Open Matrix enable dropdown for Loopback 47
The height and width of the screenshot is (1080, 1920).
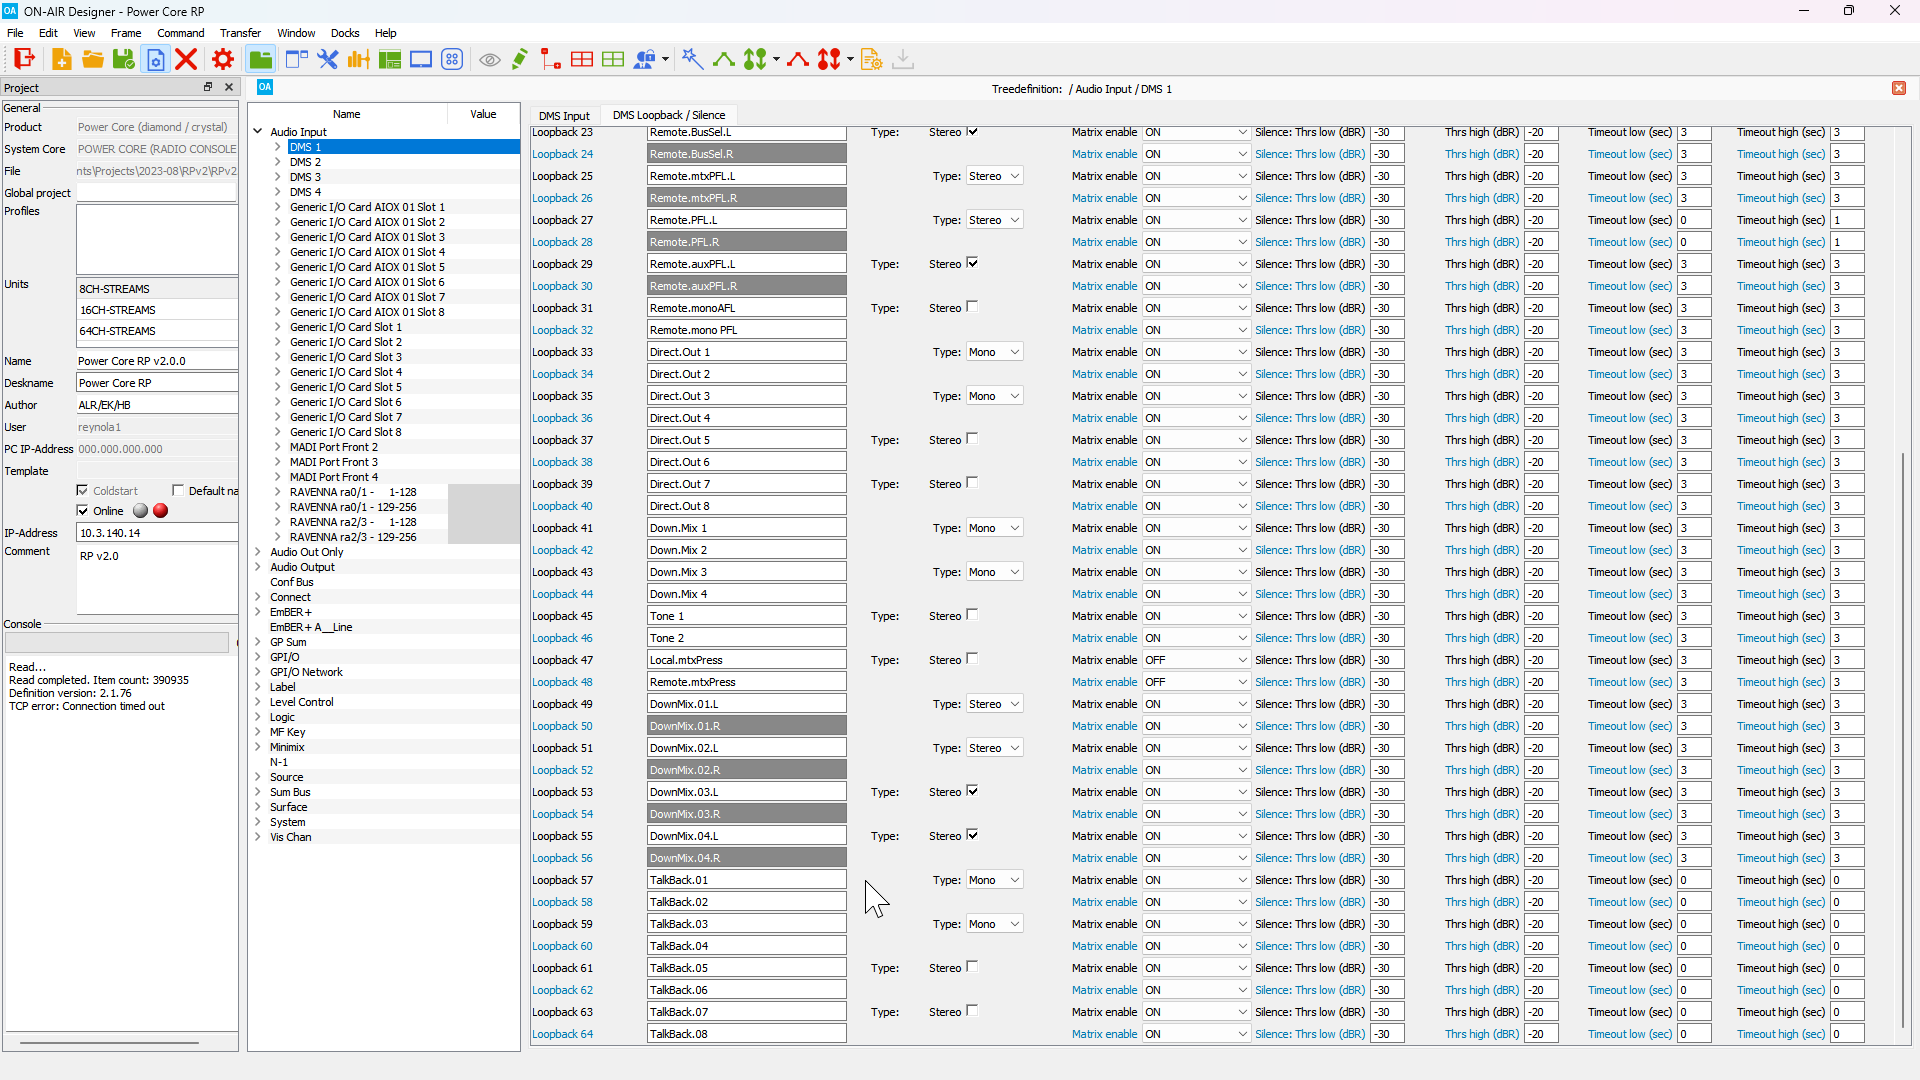pyautogui.click(x=1196, y=660)
